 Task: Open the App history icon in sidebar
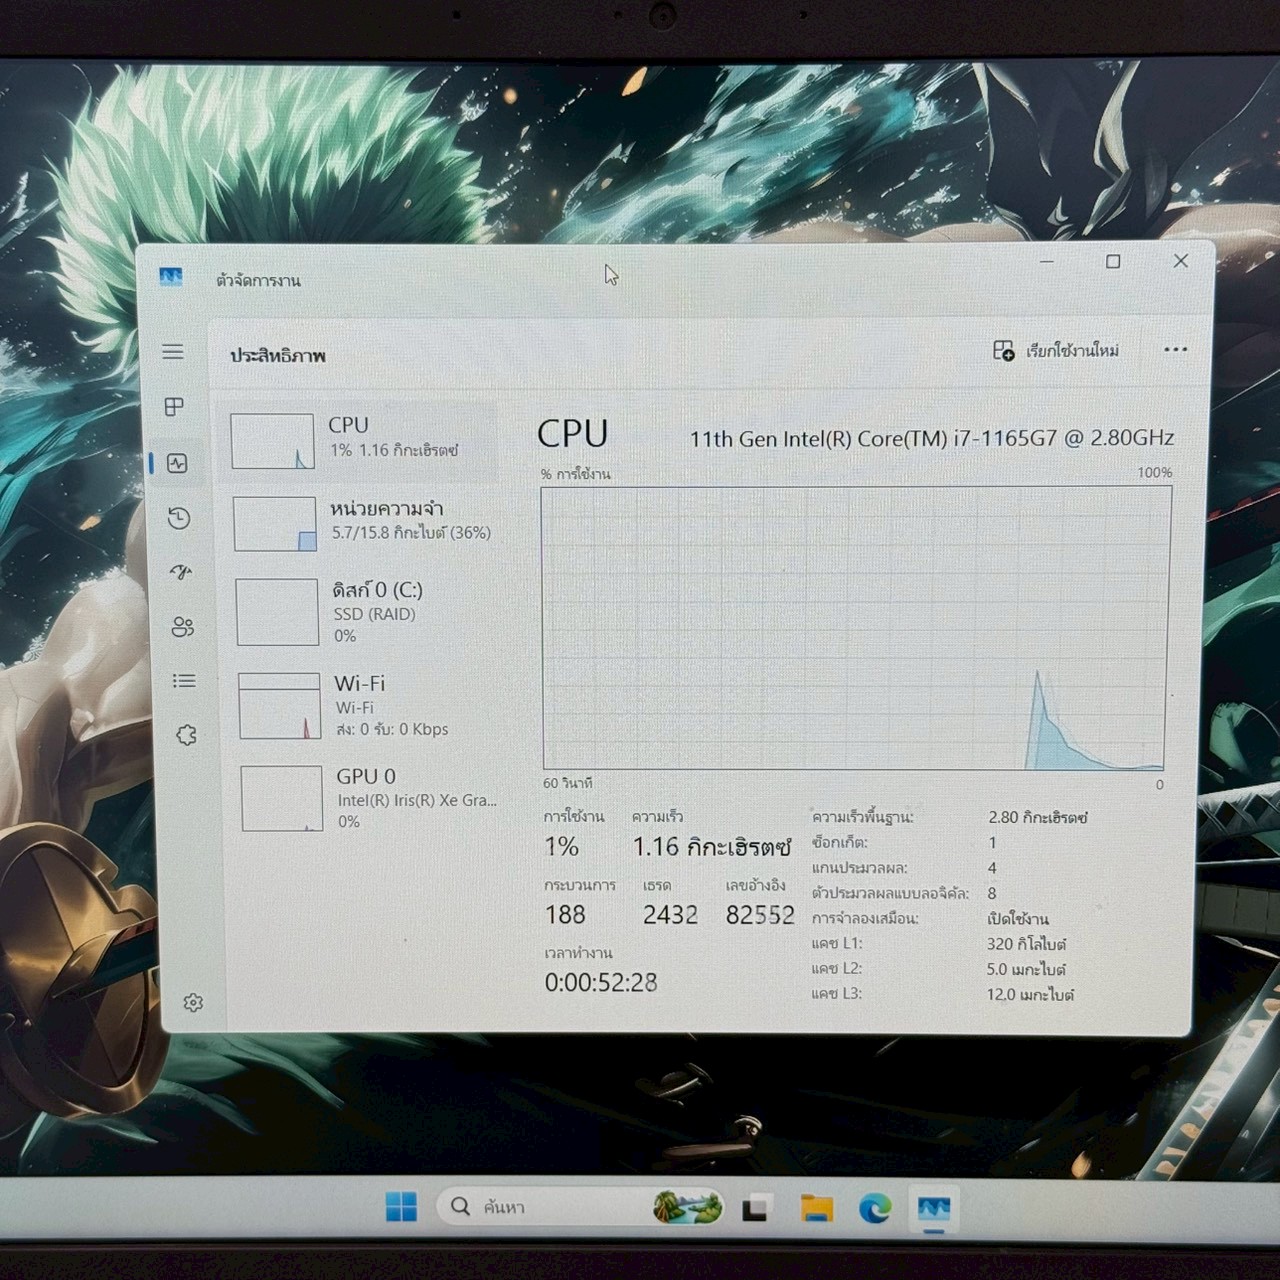pyautogui.click(x=179, y=518)
